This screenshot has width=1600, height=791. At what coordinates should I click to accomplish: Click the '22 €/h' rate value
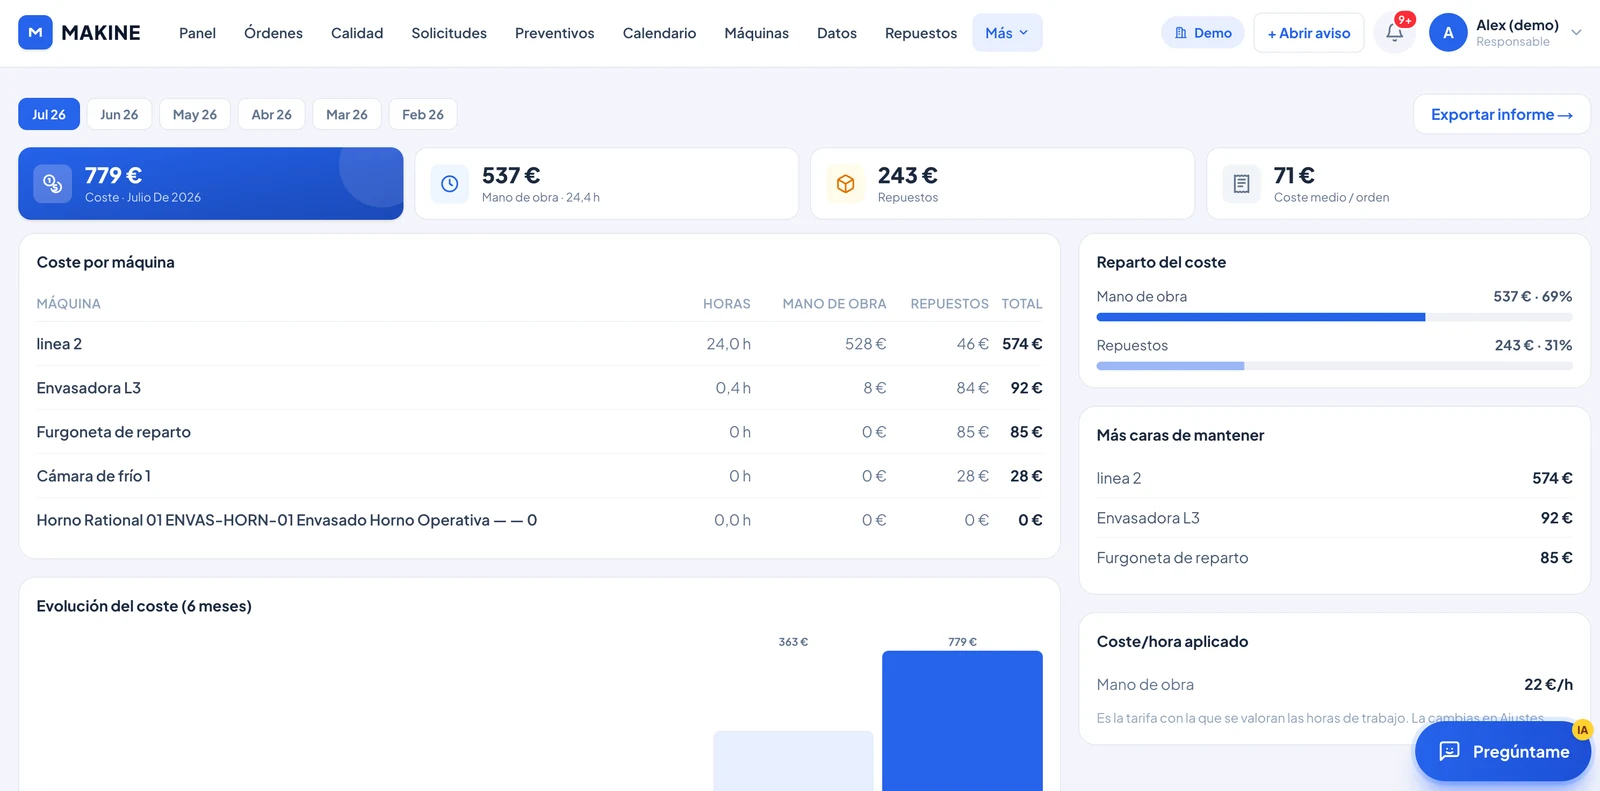[1548, 685]
